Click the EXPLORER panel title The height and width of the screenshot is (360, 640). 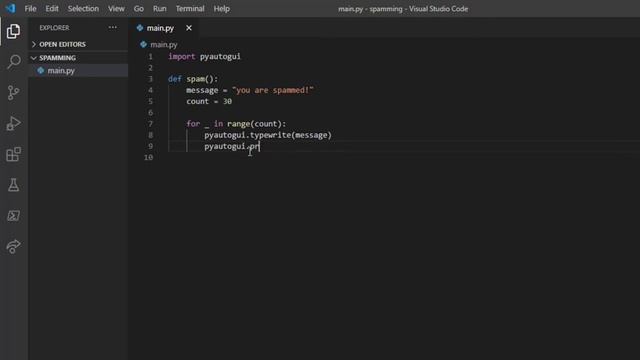pyautogui.click(x=54, y=28)
